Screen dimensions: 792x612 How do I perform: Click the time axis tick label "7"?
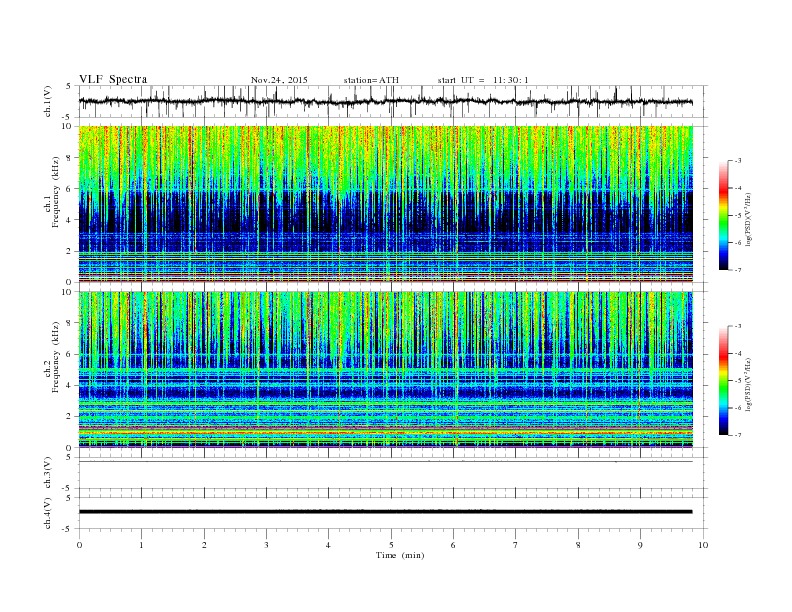pyautogui.click(x=515, y=545)
